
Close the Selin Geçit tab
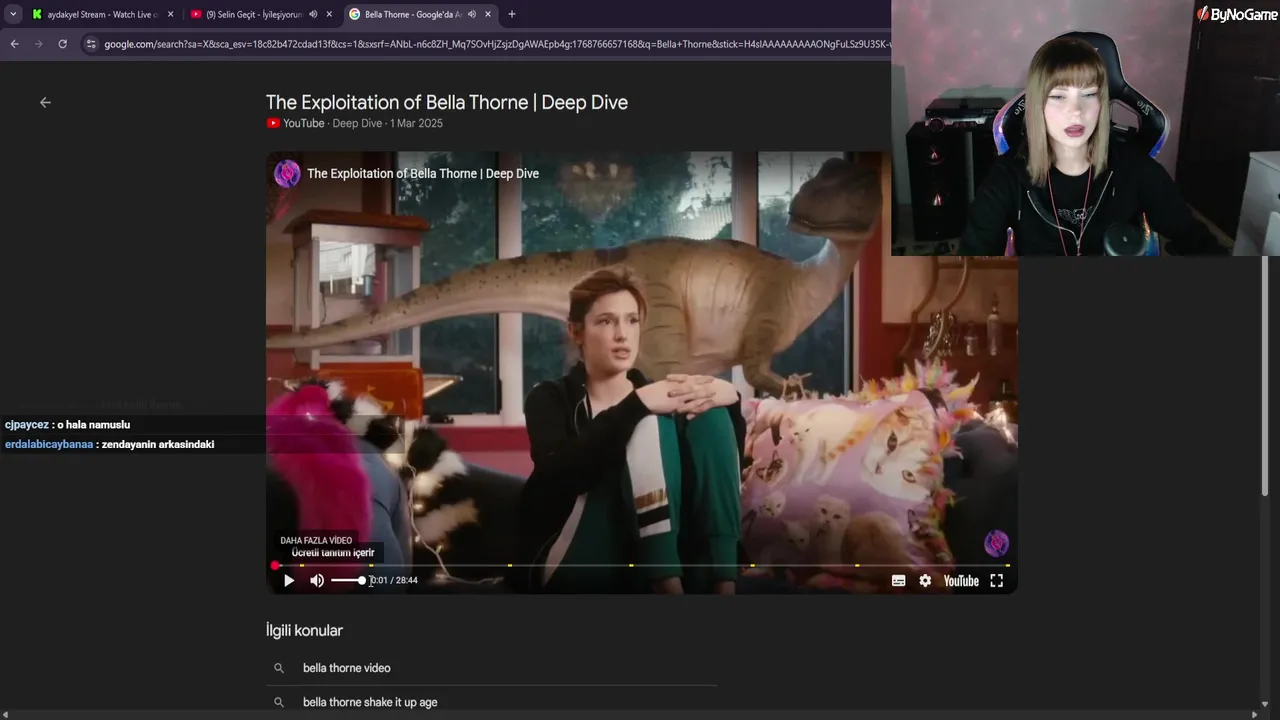pyautogui.click(x=329, y=14)
